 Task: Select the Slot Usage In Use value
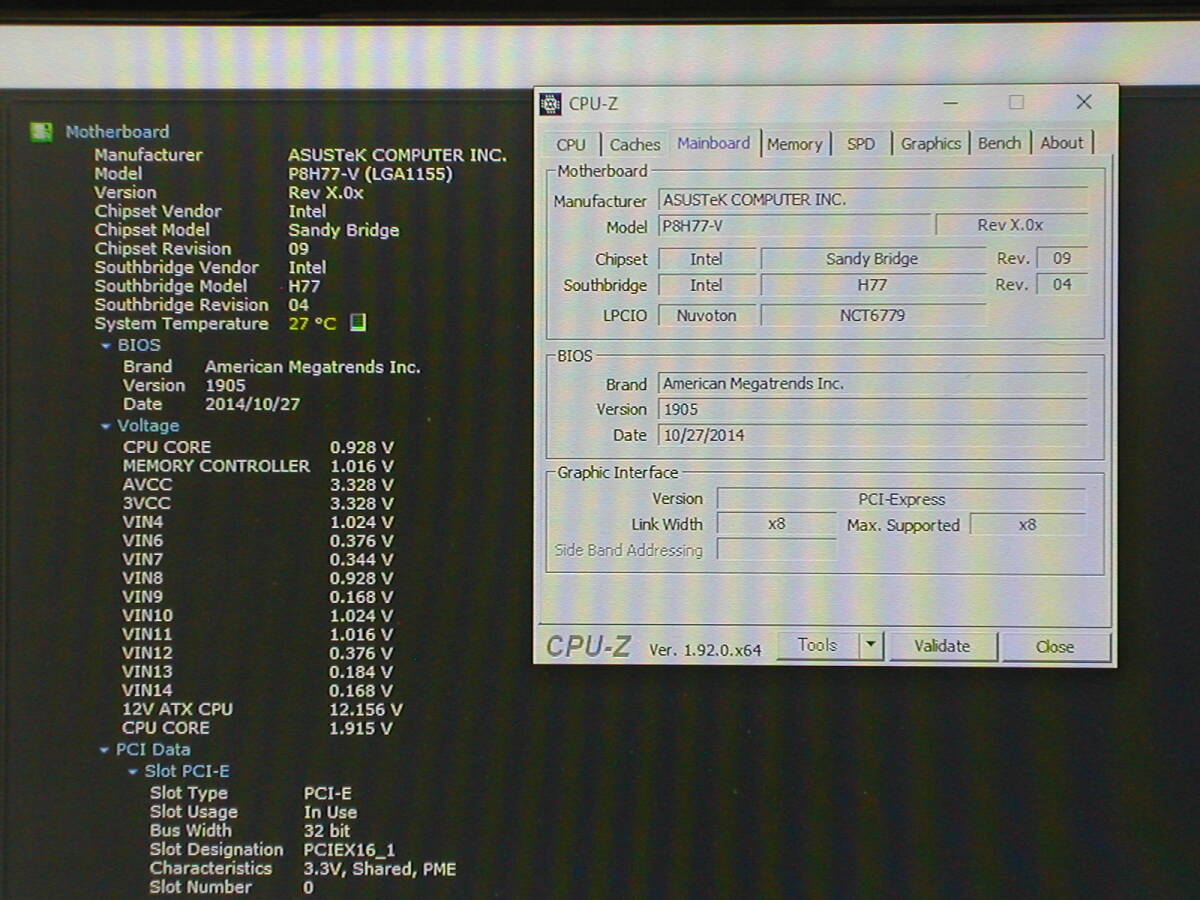point(330,813)
